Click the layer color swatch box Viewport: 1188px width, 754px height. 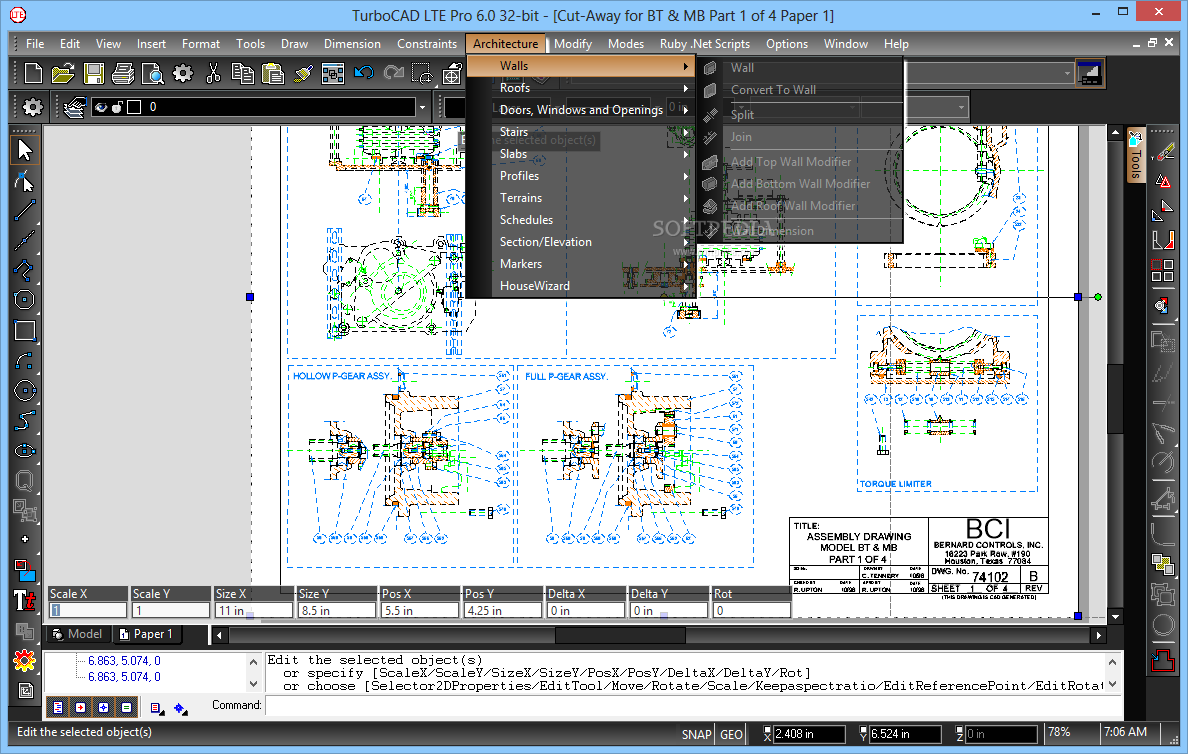click(x=134, y=107)
